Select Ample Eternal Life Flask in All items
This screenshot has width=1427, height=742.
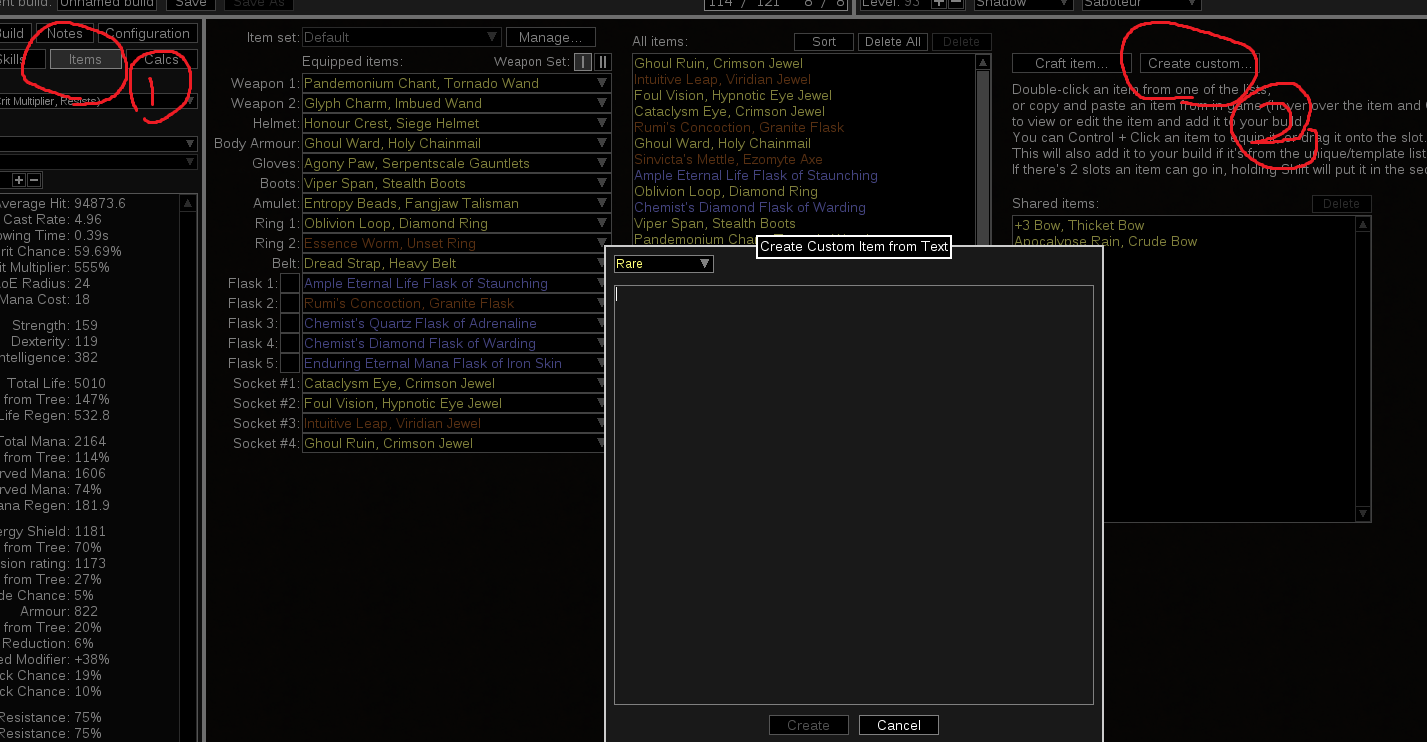coord(756,175)
